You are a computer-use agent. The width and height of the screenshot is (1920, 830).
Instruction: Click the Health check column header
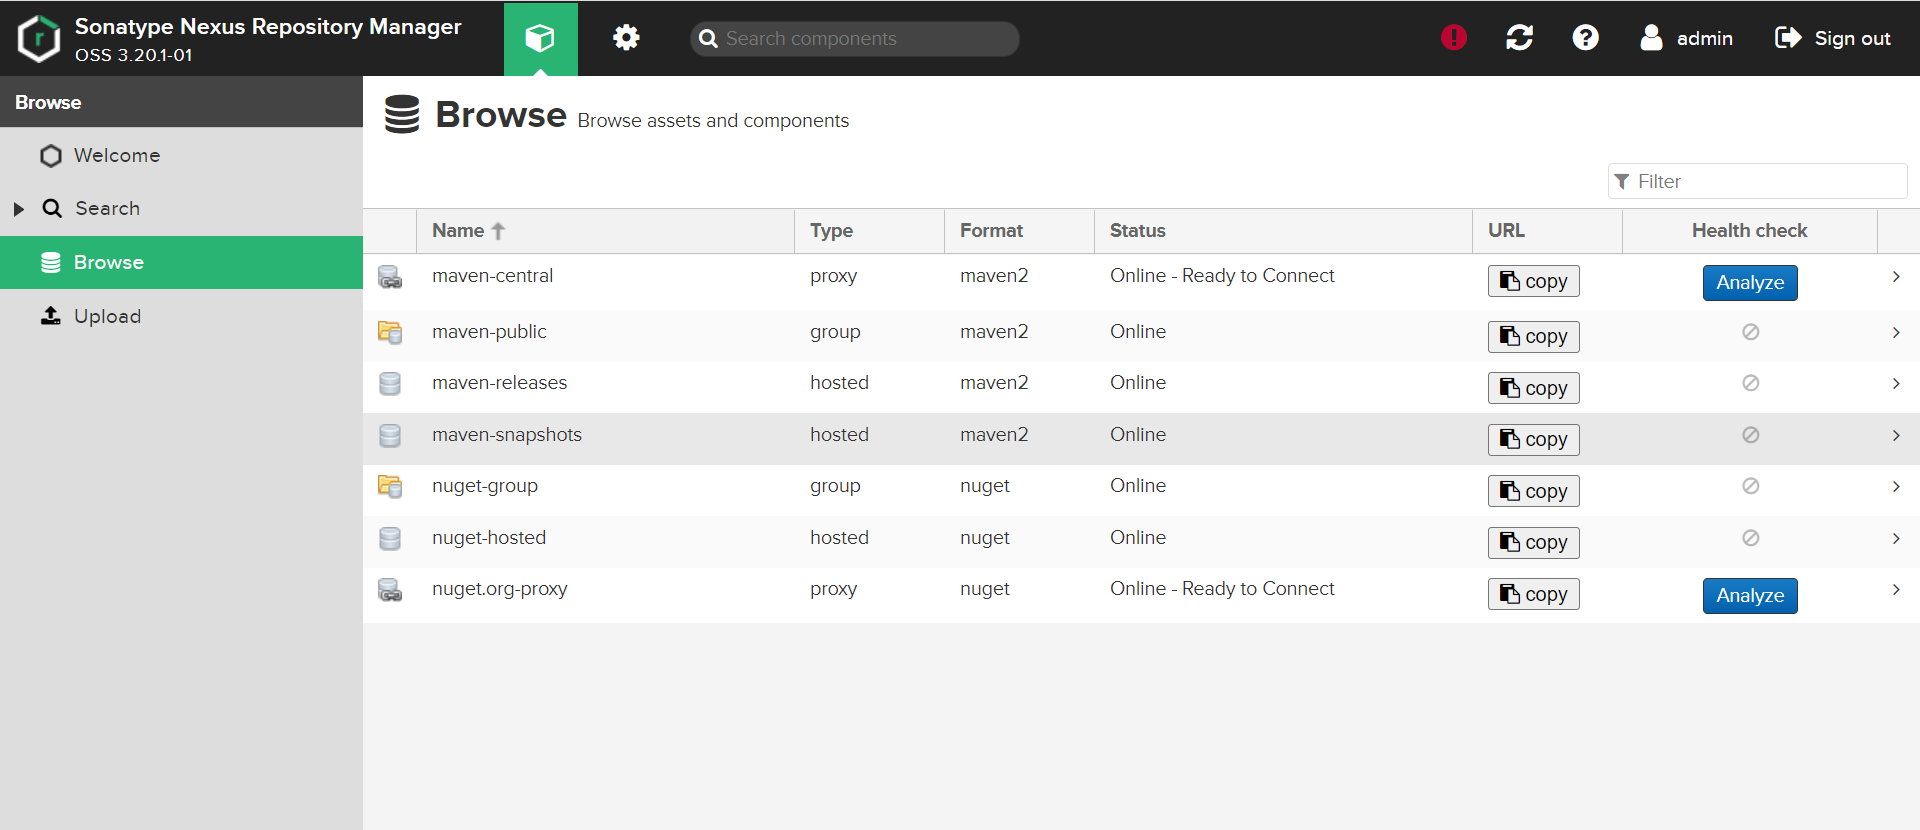click(1749, 231)
